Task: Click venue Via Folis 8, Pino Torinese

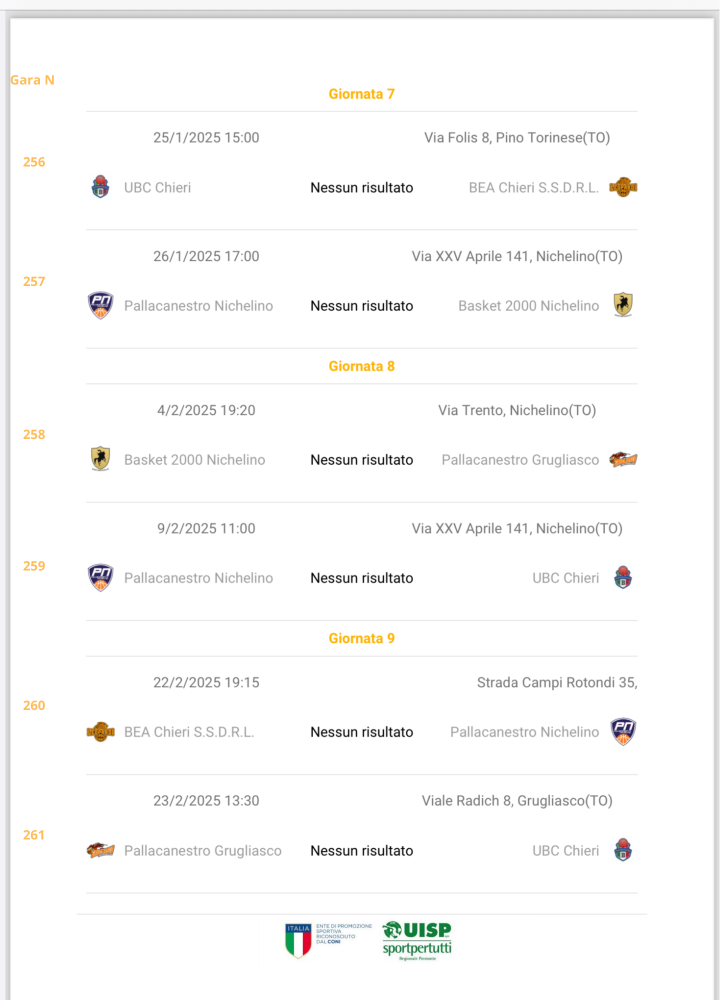Action: click(x=517, y=138)
